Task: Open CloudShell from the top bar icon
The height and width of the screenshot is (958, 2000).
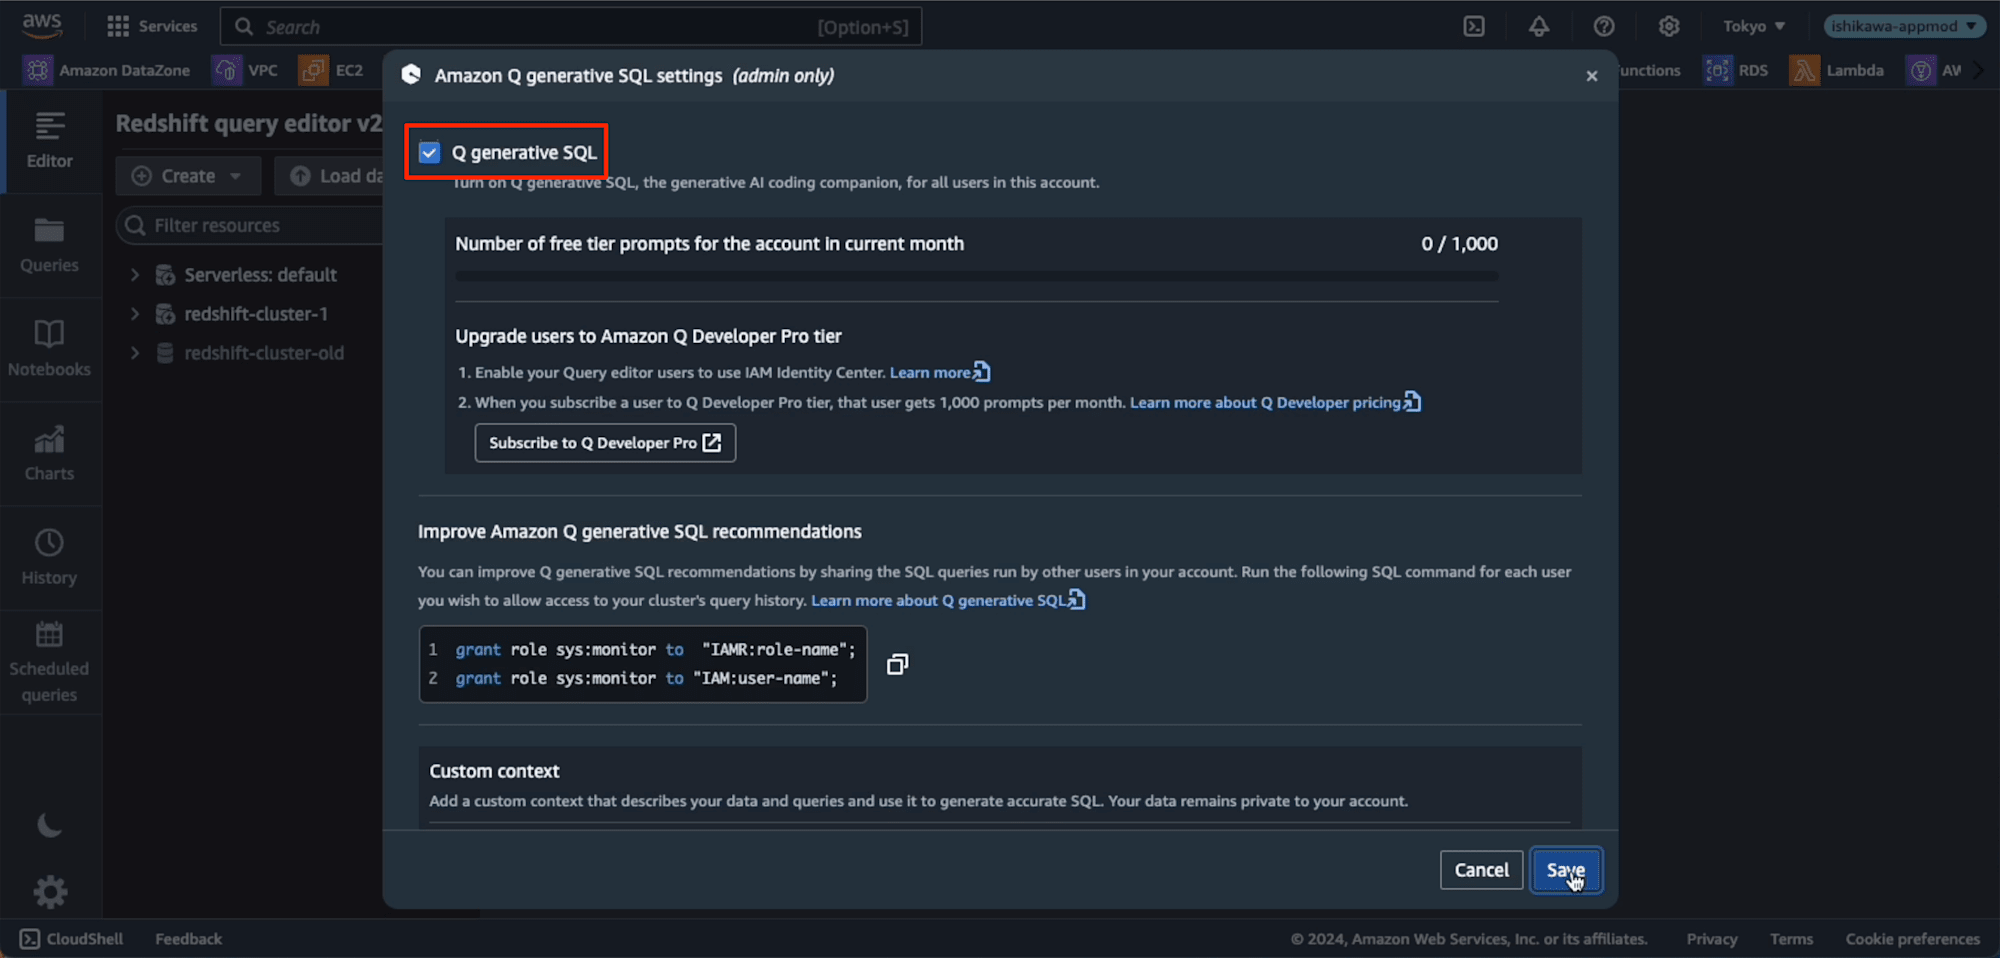Action: click(x=1474, y=26)
